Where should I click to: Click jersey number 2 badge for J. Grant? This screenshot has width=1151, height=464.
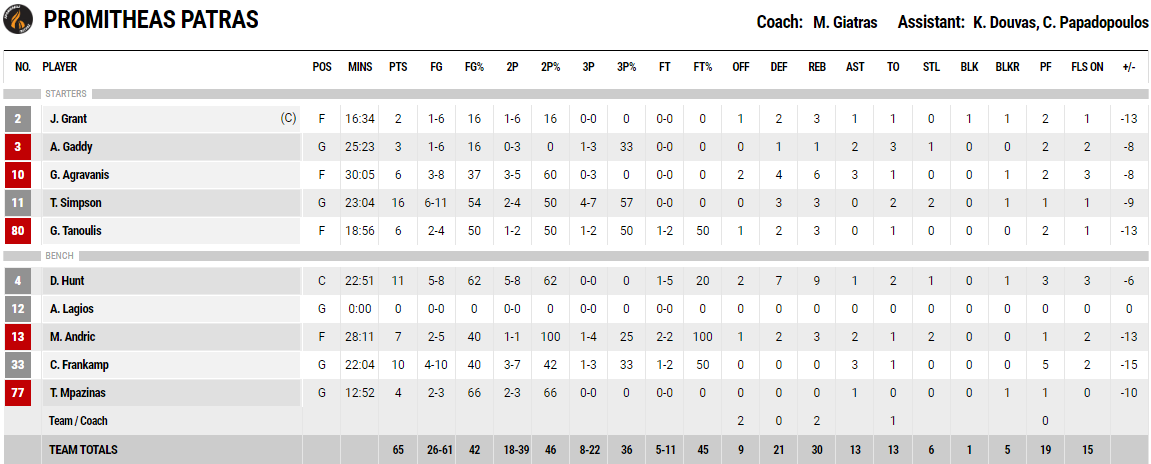[17, 119]
